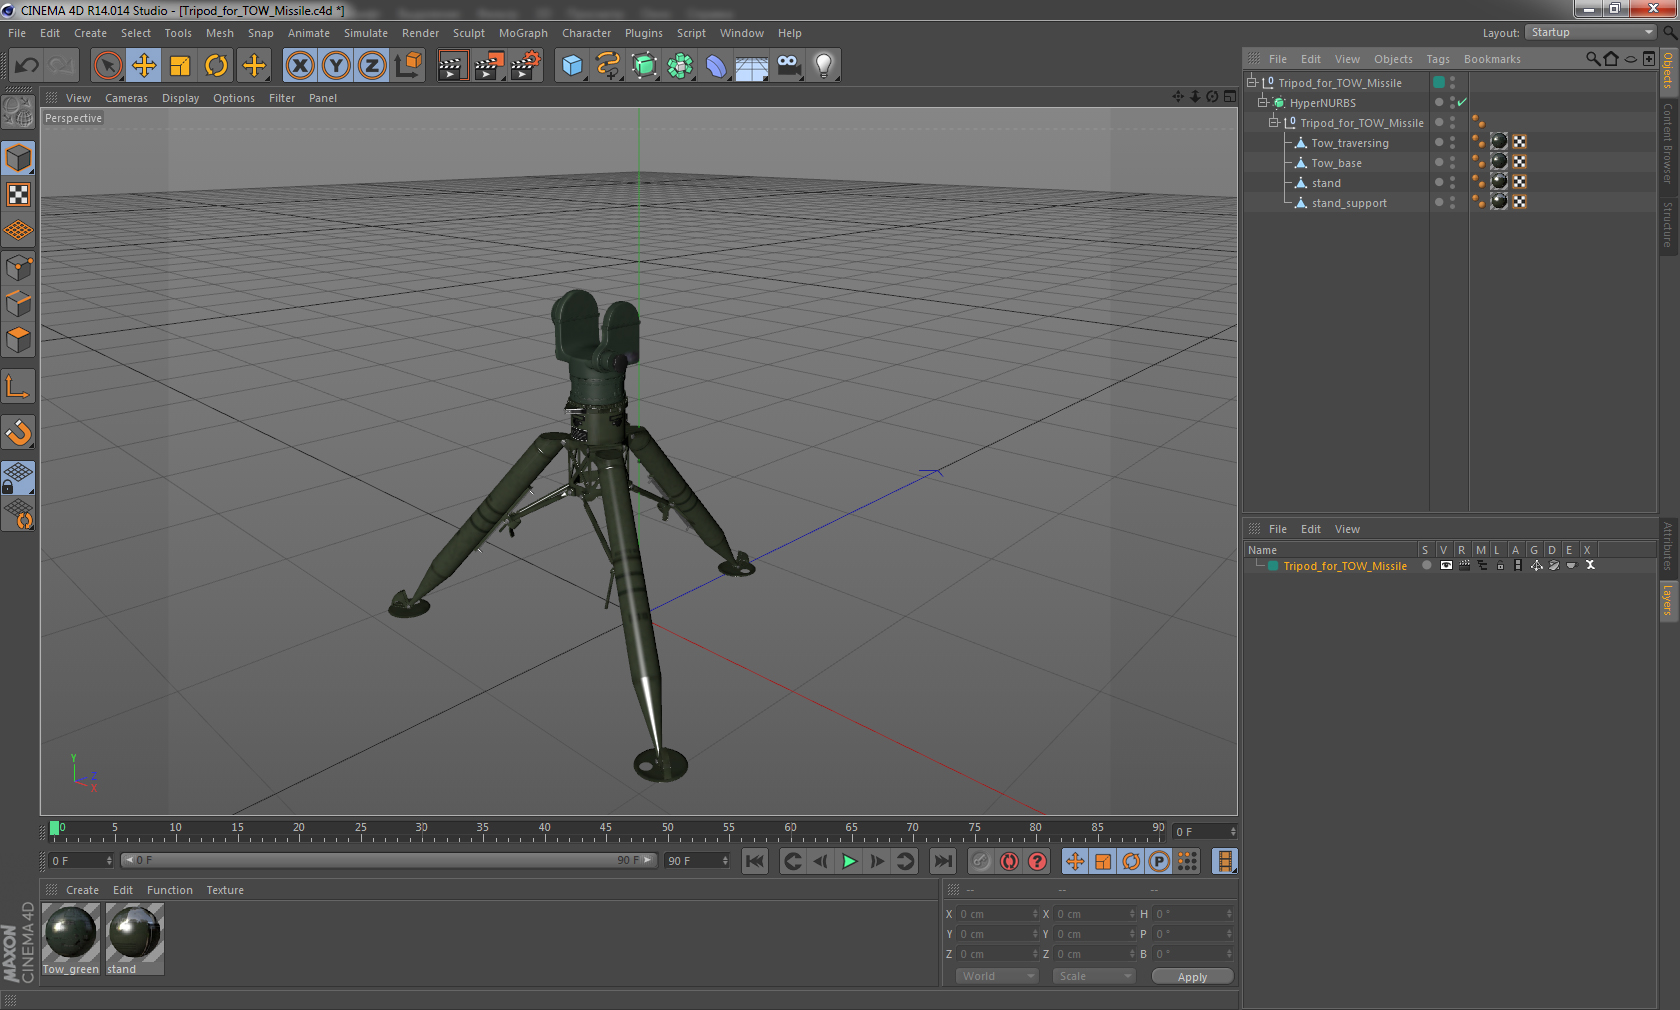1680x1010 pixels.
Task: Open the Simulate menu
Action: pyautogui.click(x=366, y=33)
